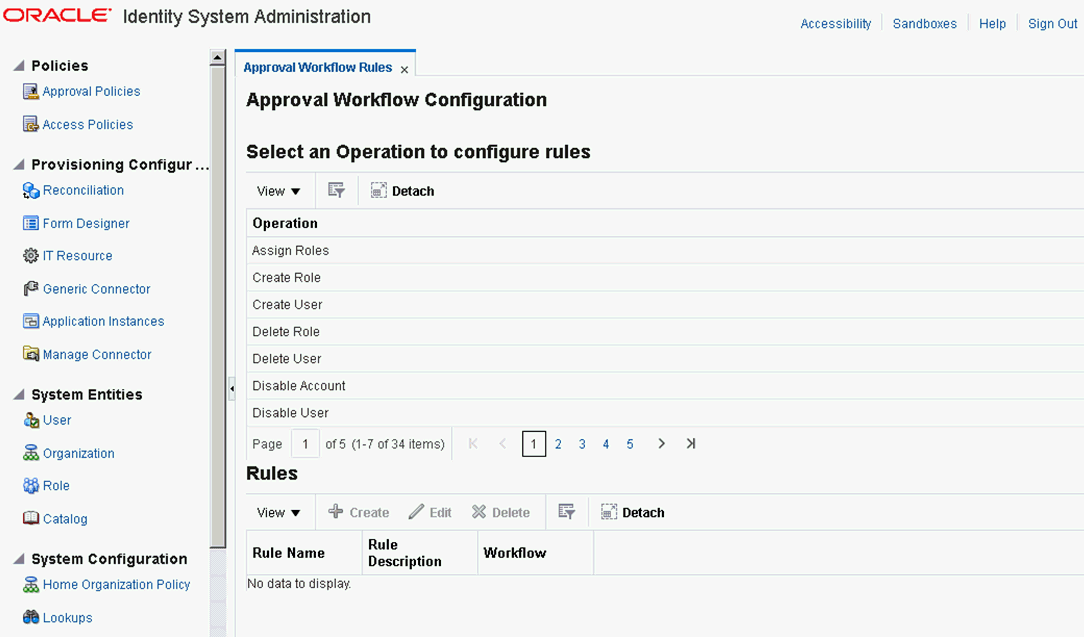
Task: Click the Workflow column header
Action: tap(535, 553)
